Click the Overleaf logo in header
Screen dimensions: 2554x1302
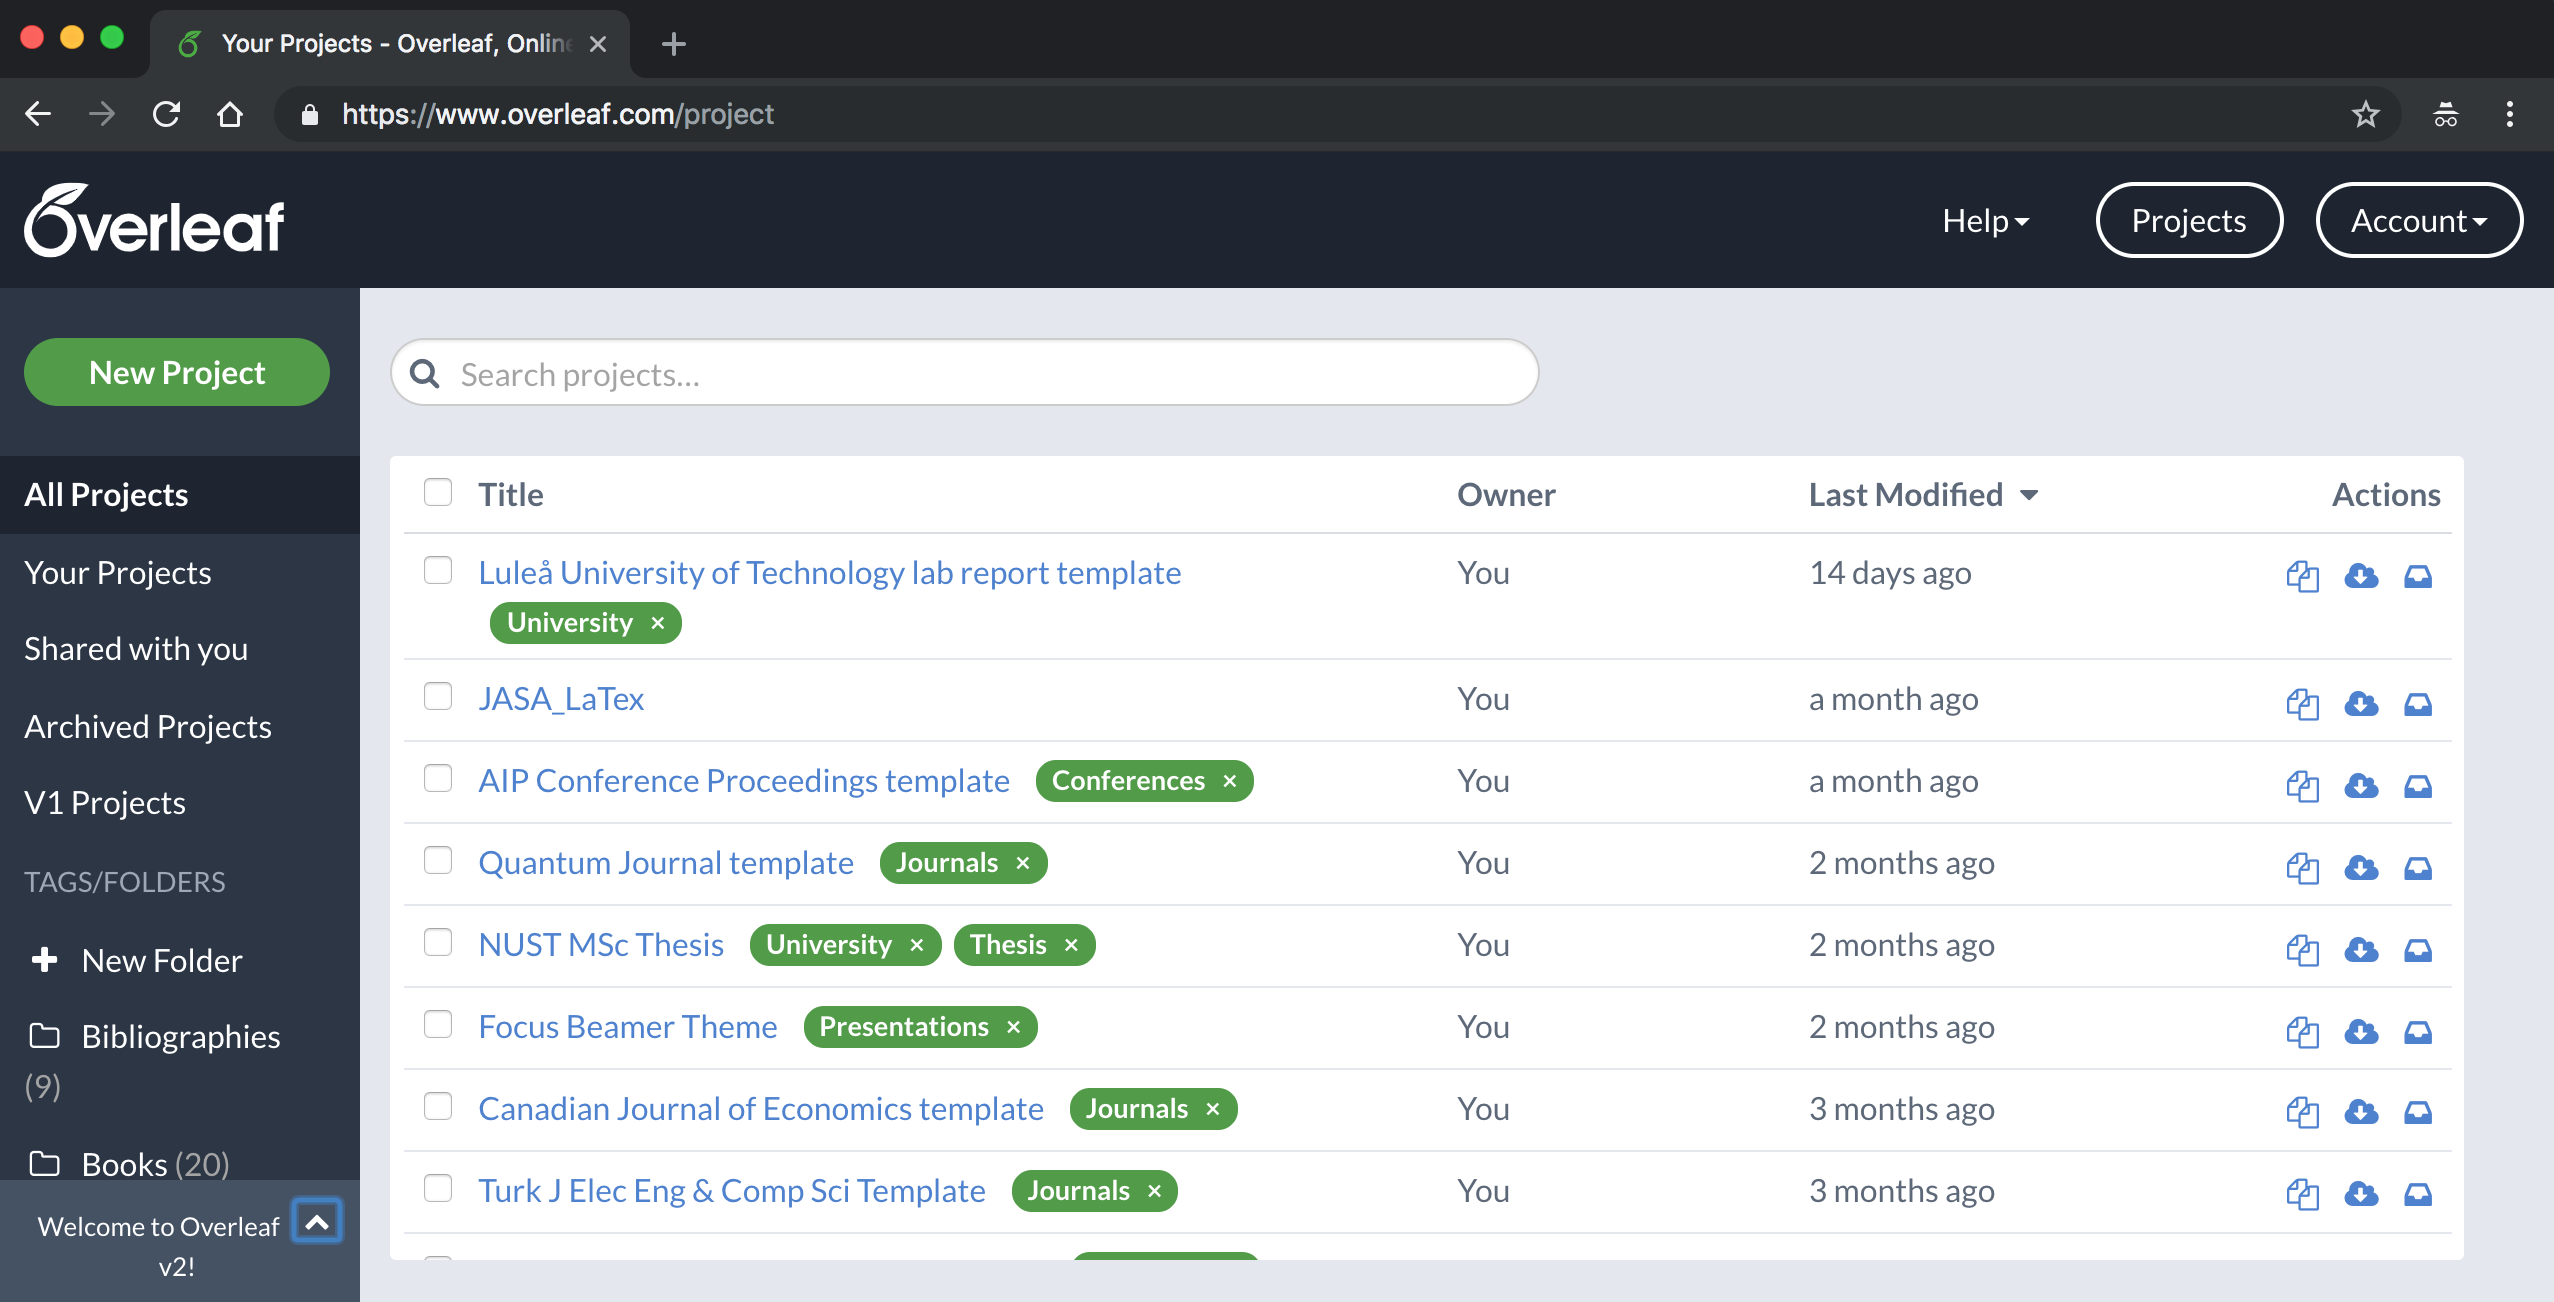click(x=154, y=221)
